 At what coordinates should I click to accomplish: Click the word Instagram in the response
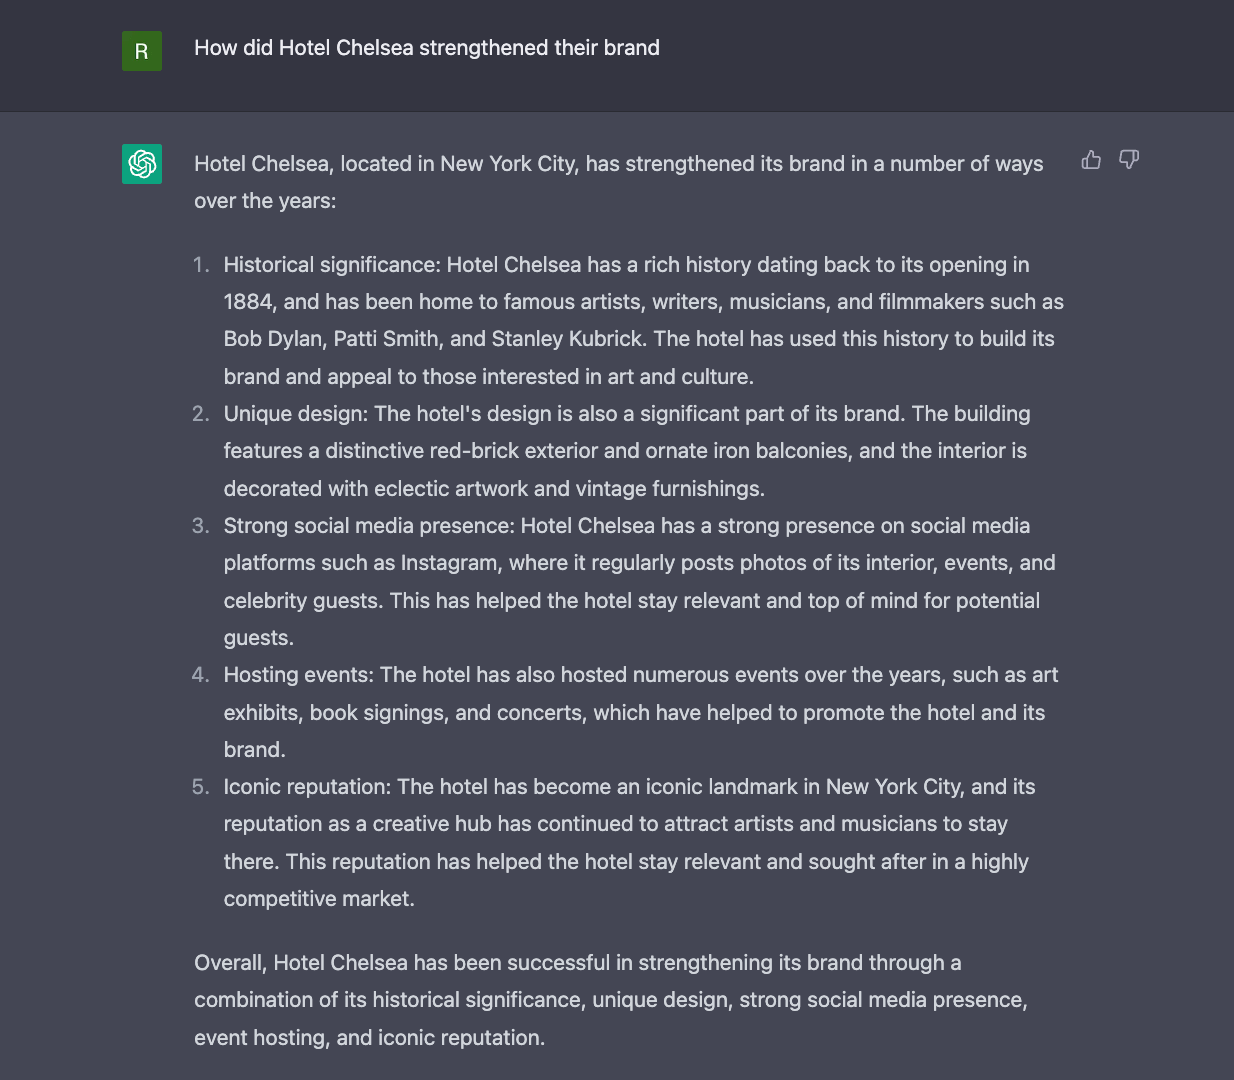pos(449,563)
